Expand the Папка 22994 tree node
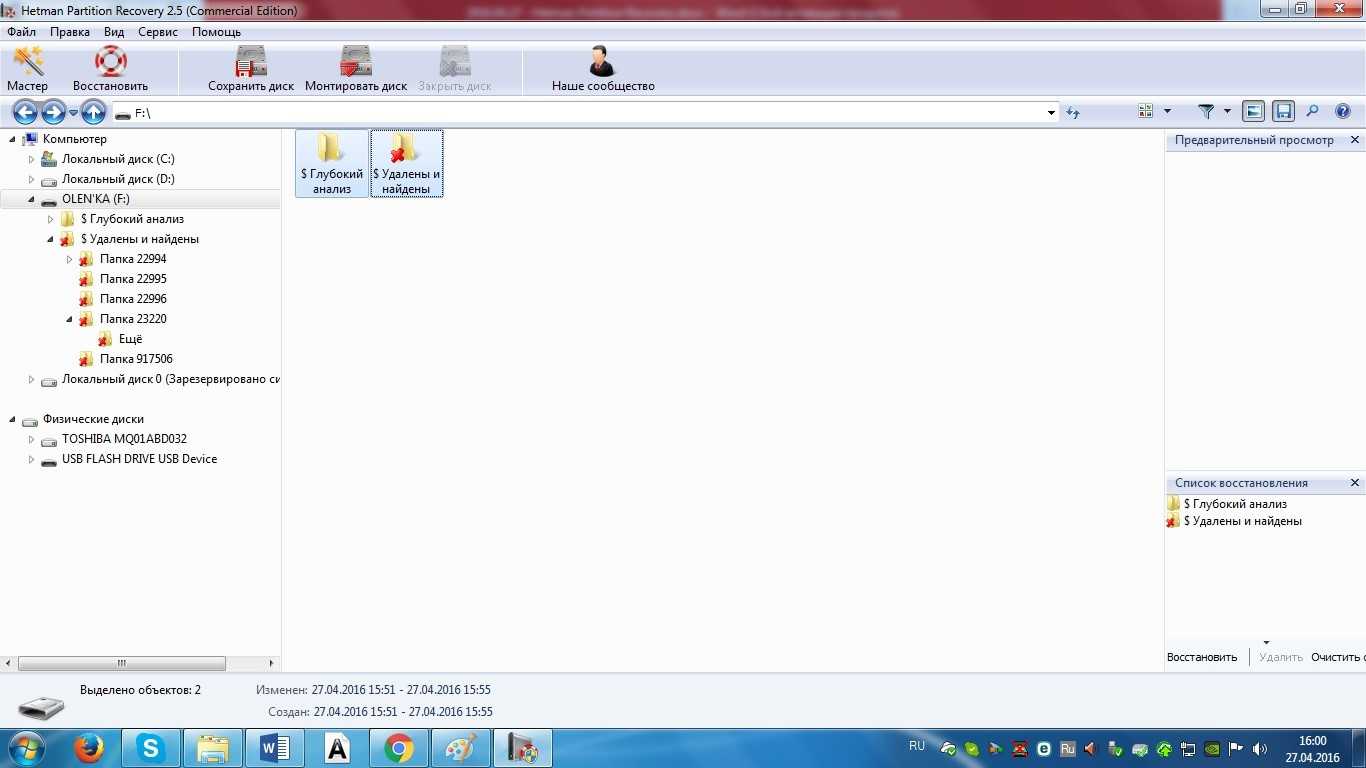Screen dimensions: 1366x768 69,259
